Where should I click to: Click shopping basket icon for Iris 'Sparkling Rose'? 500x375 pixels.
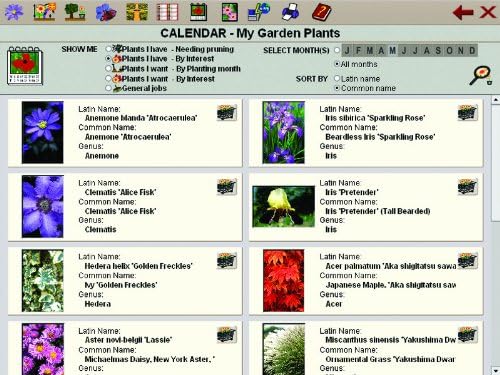coord(468,112)
